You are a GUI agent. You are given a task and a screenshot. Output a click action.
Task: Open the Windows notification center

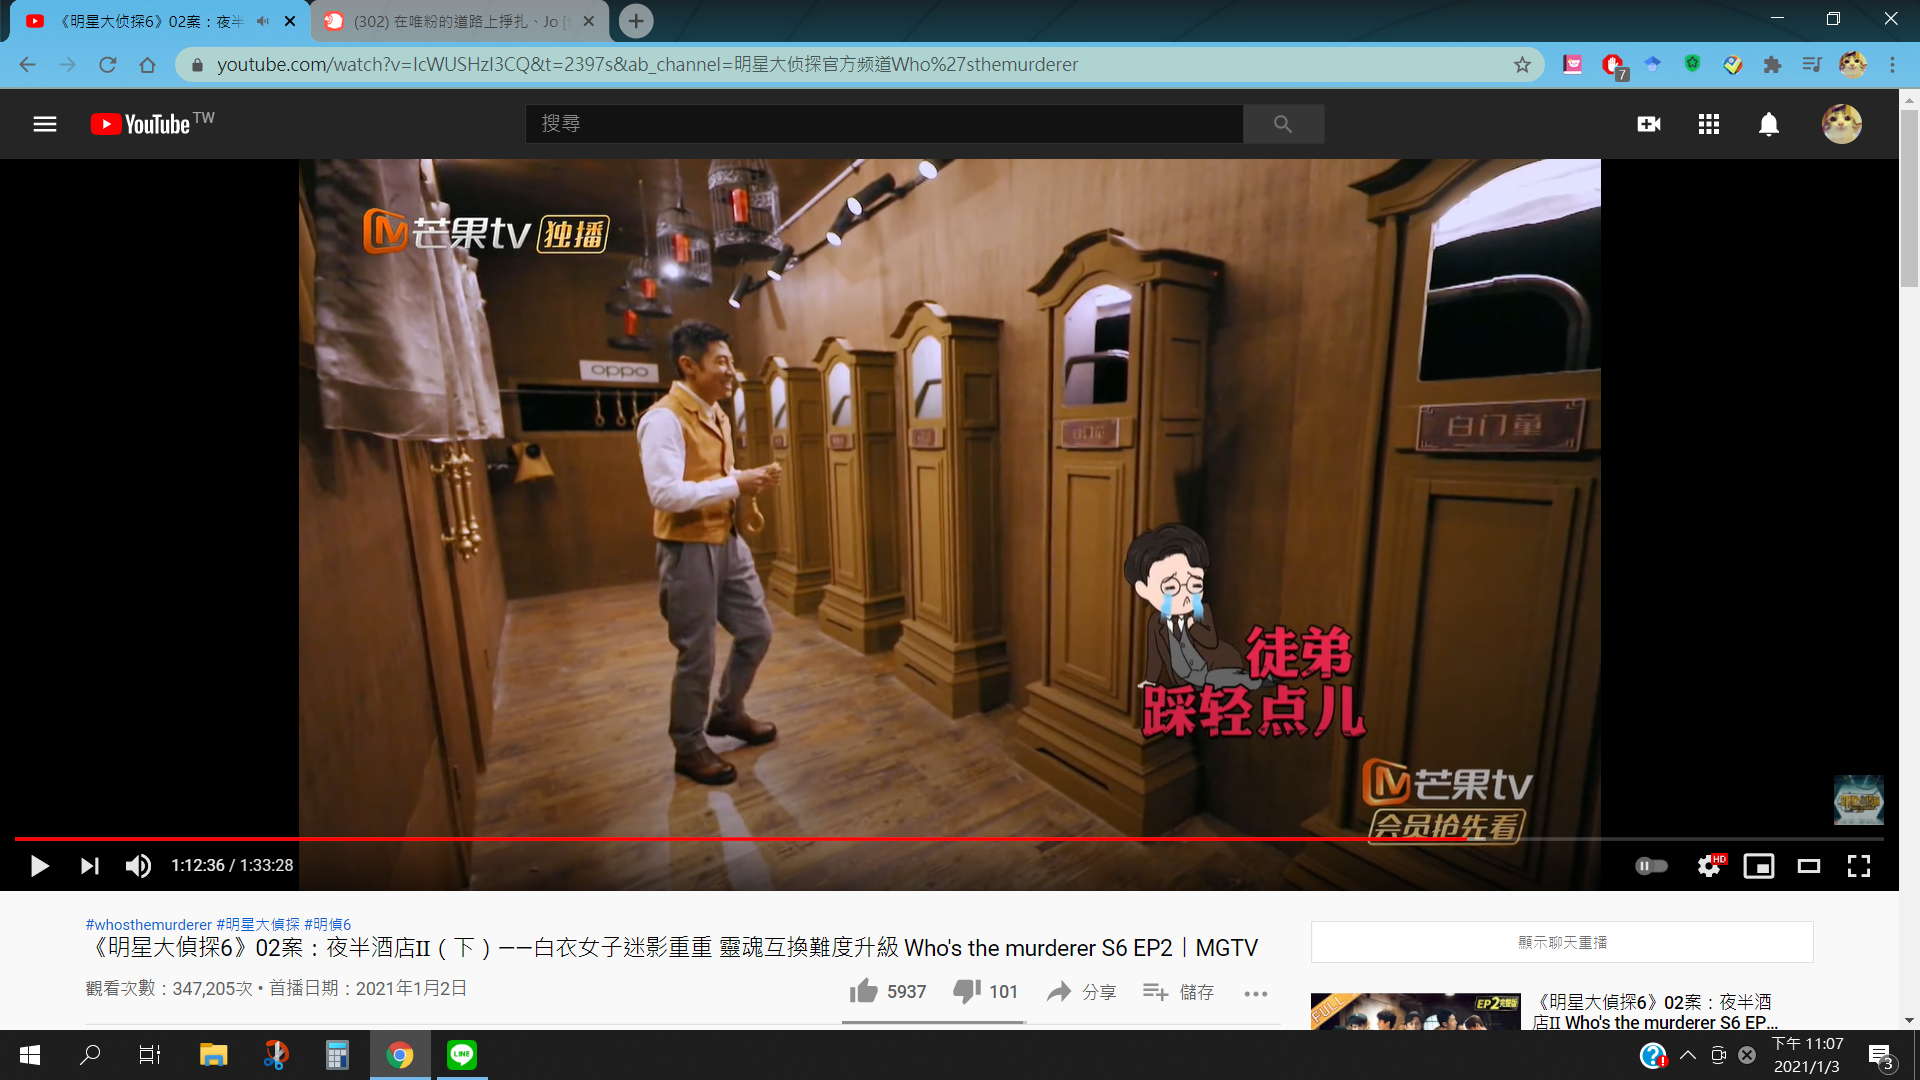1880,1056
